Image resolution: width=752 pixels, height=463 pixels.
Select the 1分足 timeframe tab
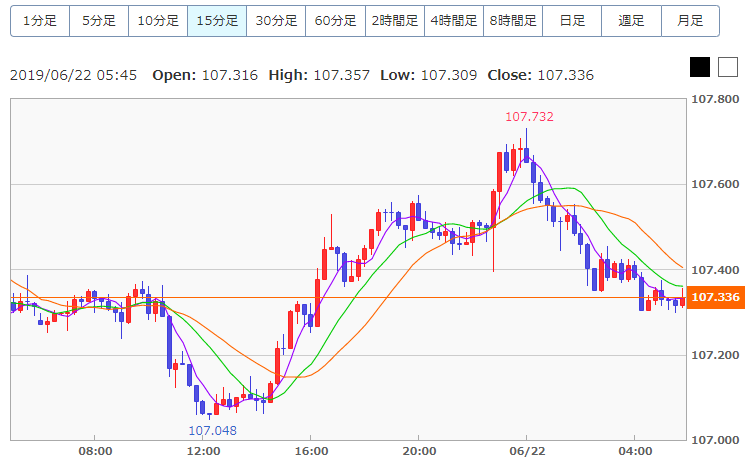click(40, 21)
